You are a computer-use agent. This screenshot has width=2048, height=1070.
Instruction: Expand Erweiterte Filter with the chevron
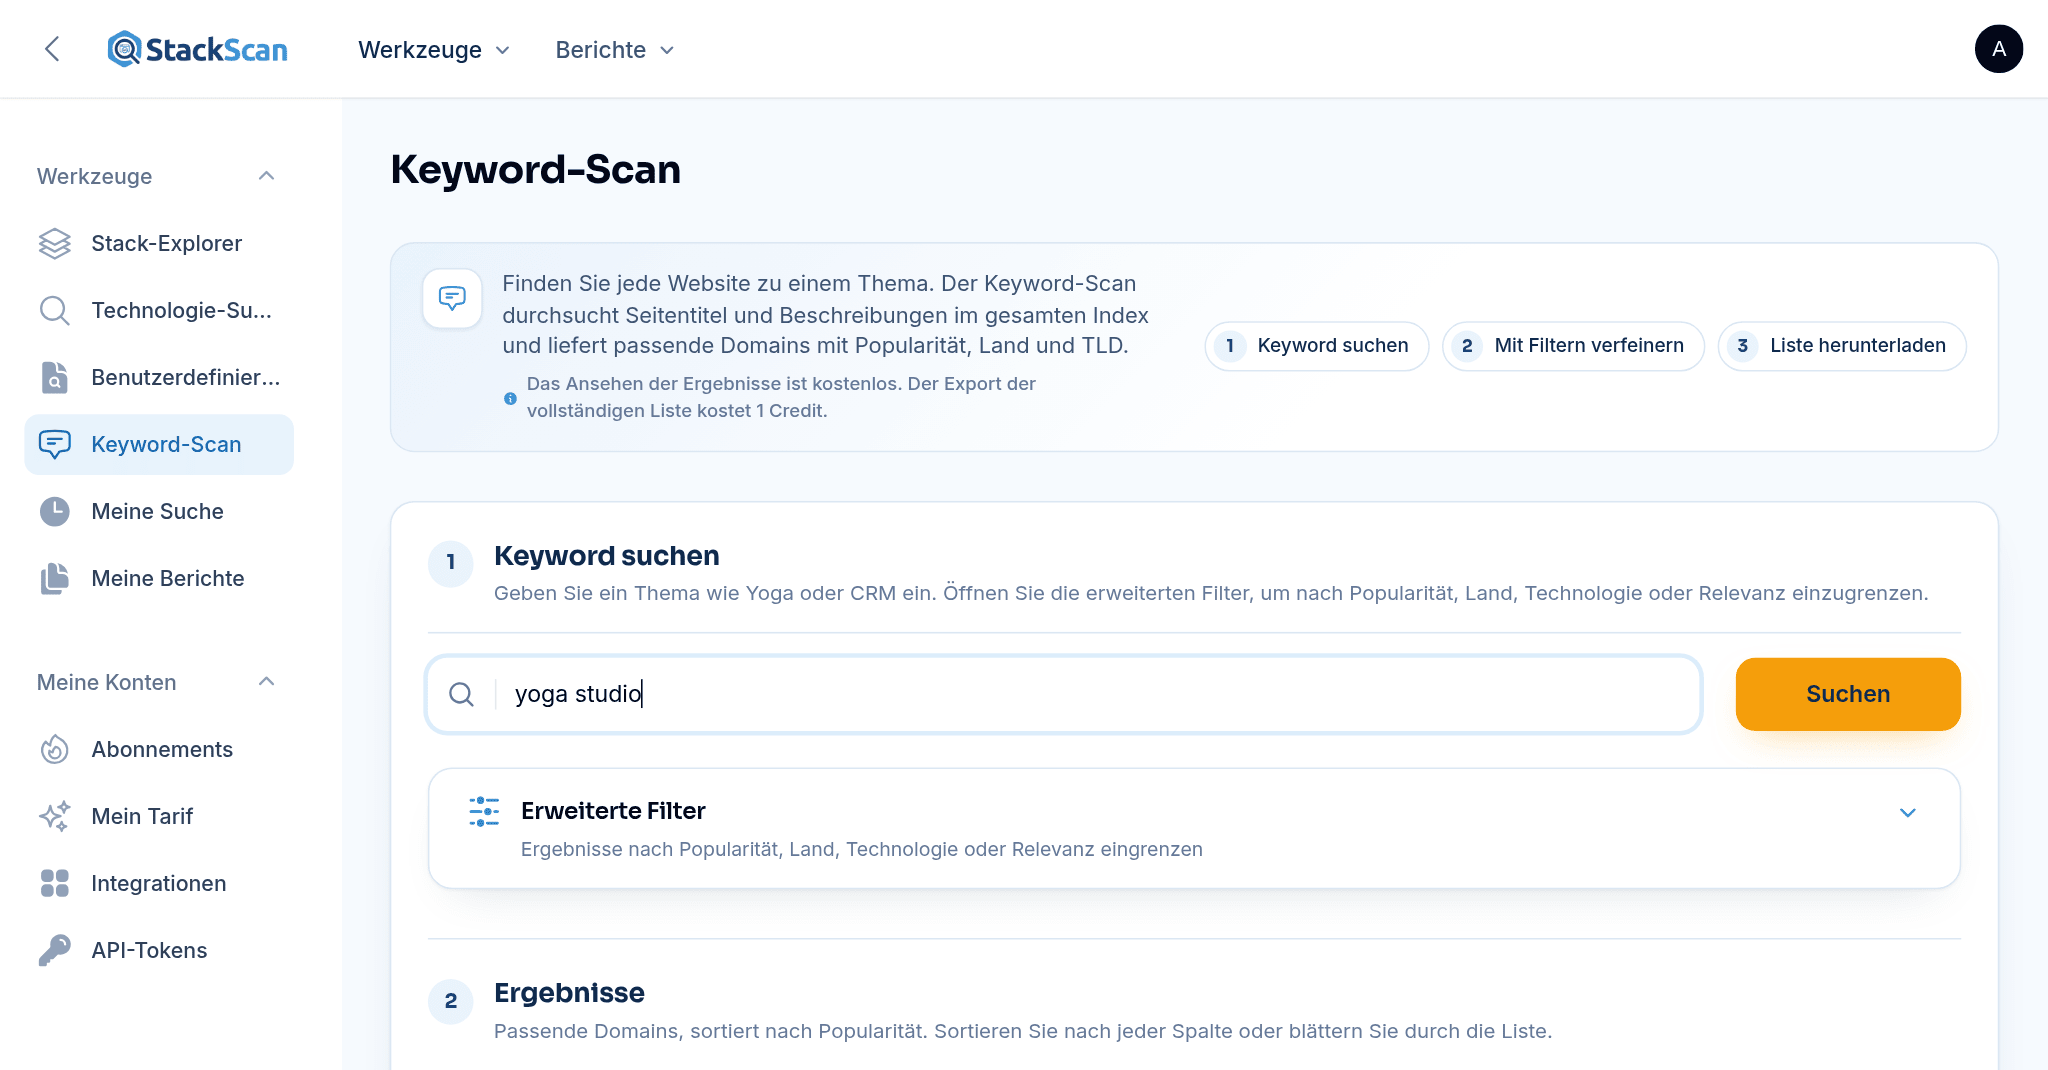pyautogui.click(x=1908, y=813)
